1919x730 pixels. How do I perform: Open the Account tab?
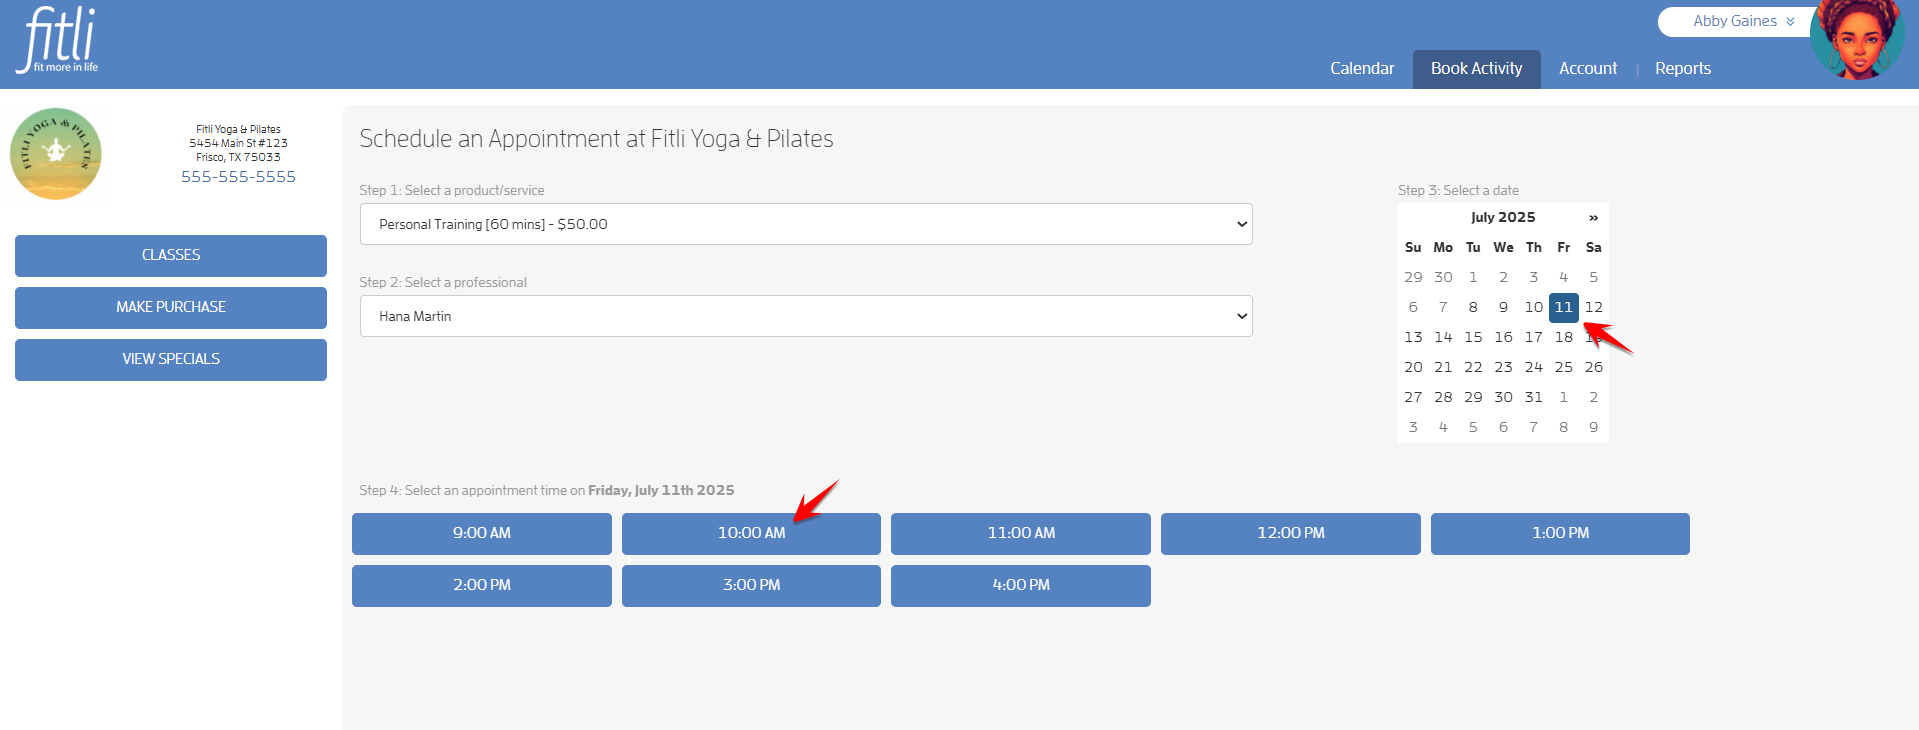tap(1587, 68)
